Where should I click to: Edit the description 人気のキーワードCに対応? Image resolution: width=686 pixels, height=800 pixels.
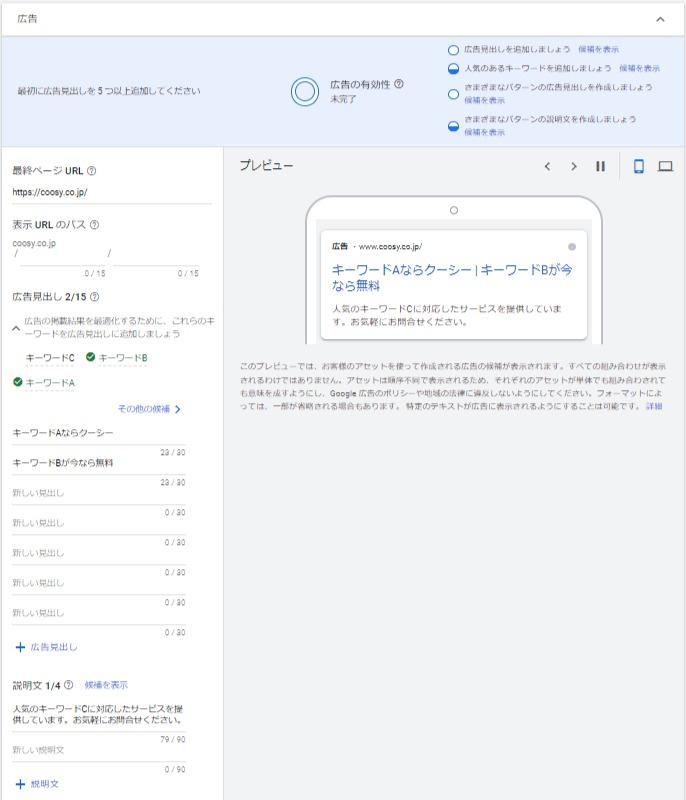[98, 714]
